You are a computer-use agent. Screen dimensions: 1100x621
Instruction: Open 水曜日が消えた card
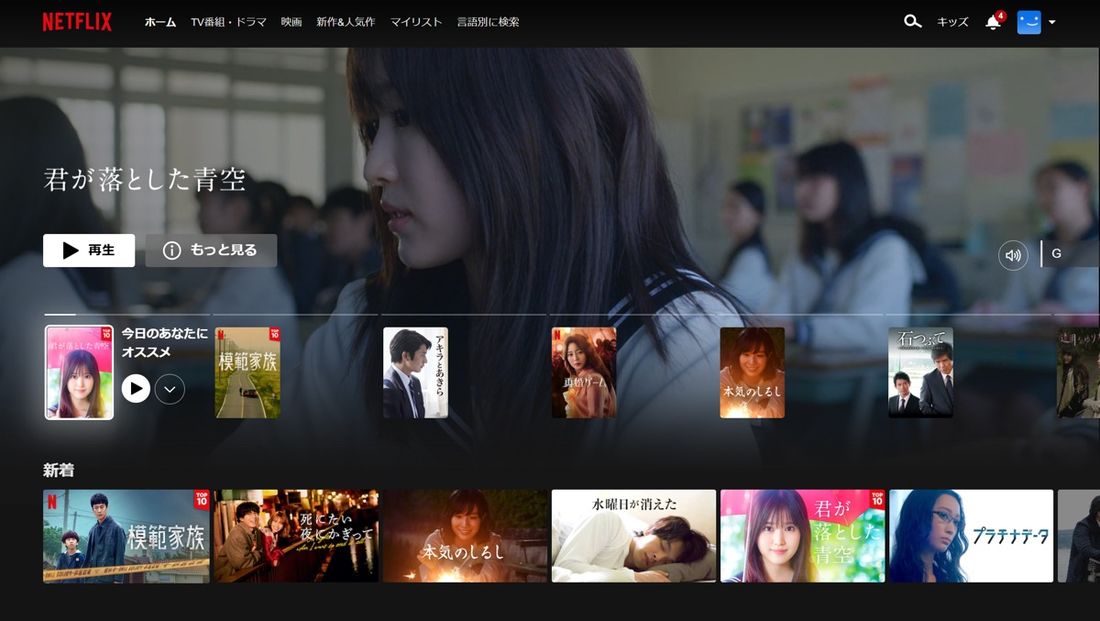tap(633, 536)
